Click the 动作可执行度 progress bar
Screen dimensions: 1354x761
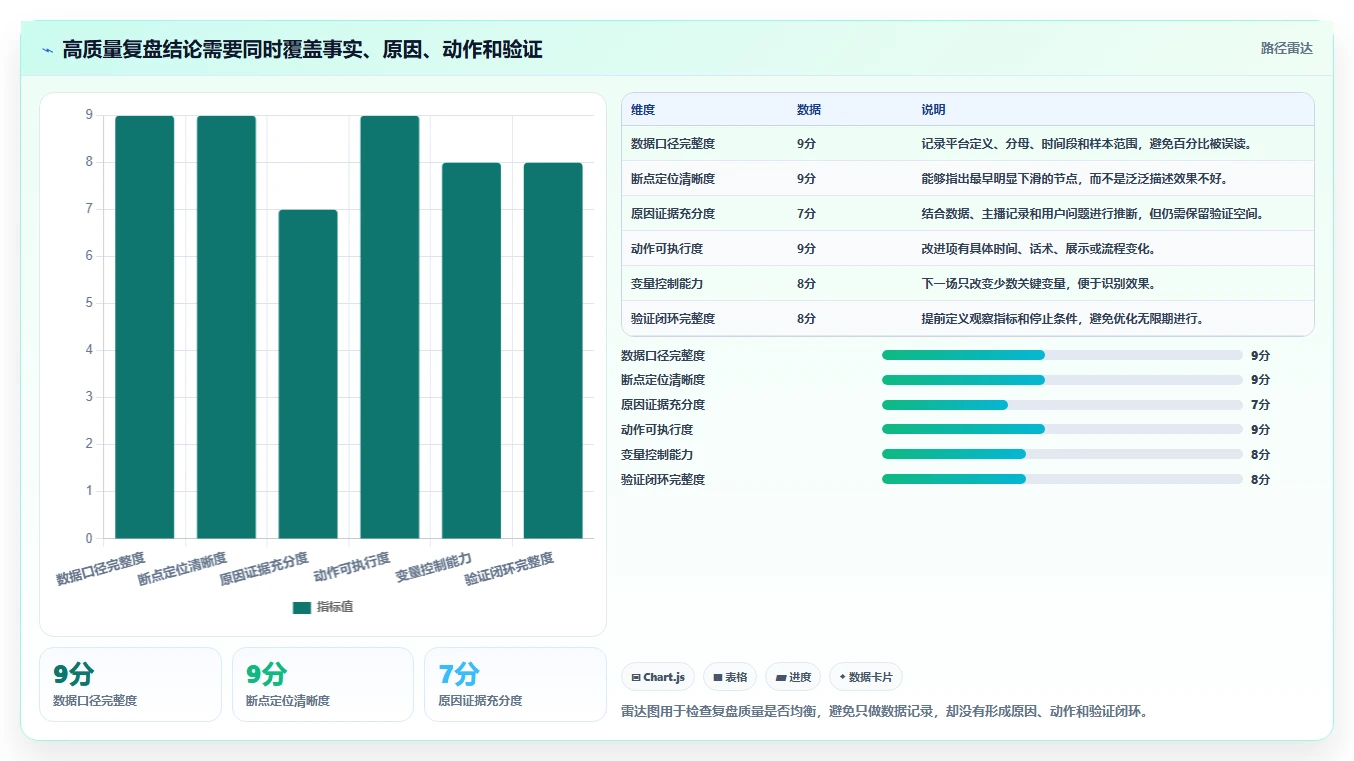[1062, 429]
